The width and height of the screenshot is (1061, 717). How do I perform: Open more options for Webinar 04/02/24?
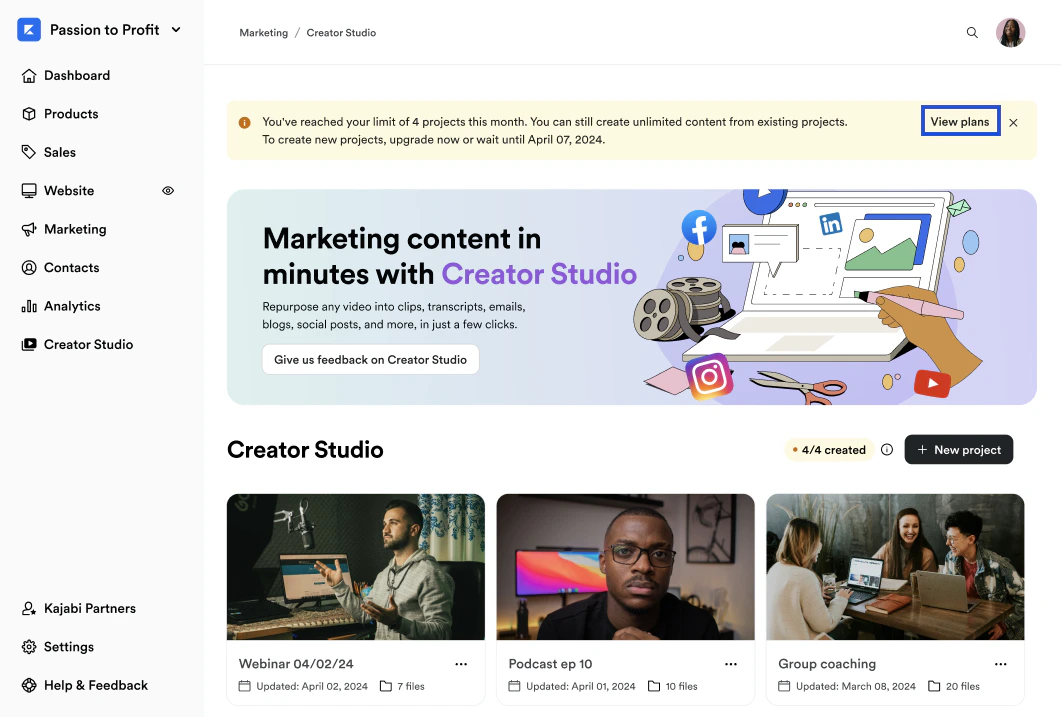point(461,664)
